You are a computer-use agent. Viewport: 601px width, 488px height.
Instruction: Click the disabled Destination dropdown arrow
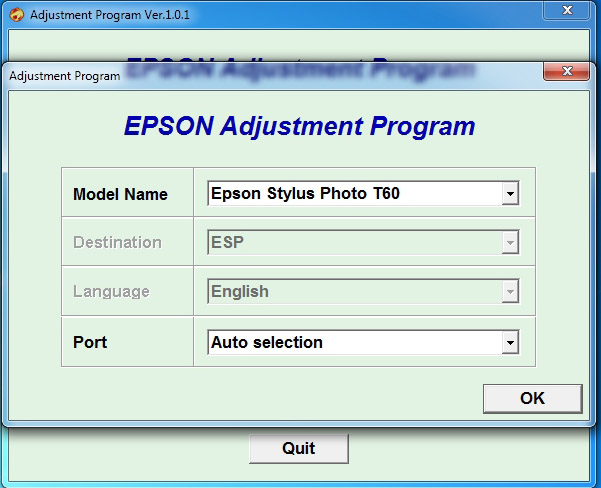510,242
